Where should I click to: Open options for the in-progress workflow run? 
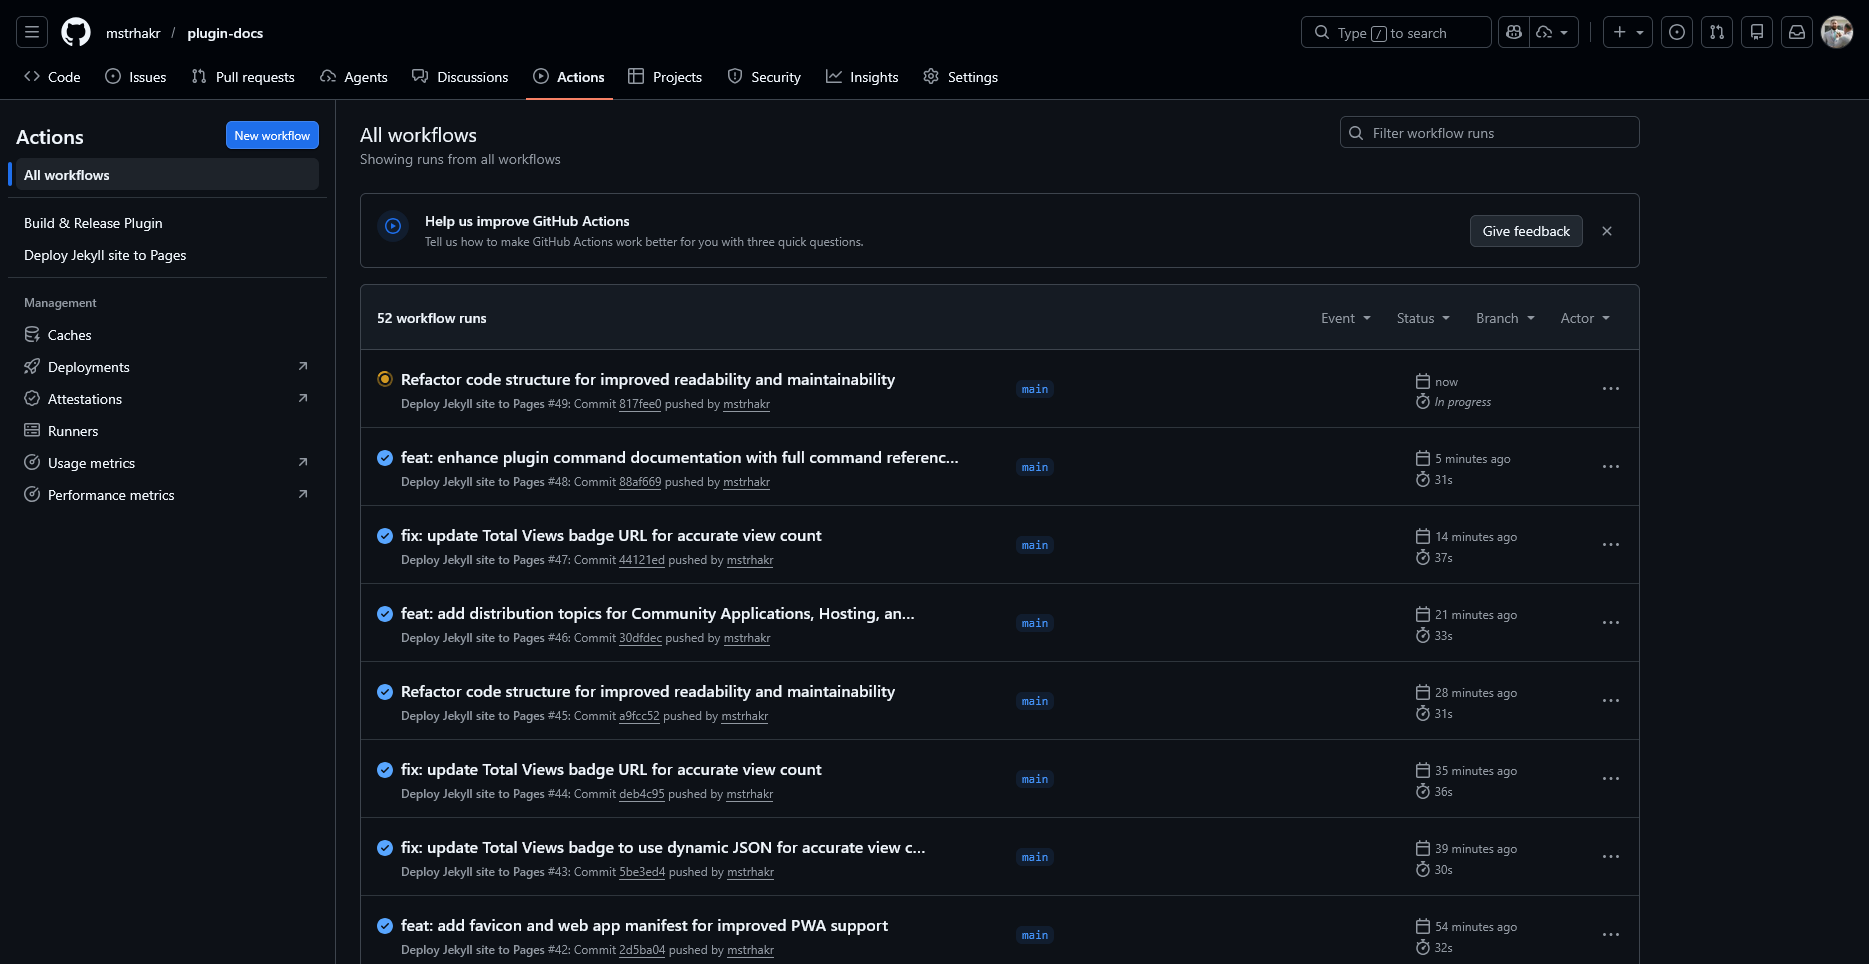(1610, 389)
